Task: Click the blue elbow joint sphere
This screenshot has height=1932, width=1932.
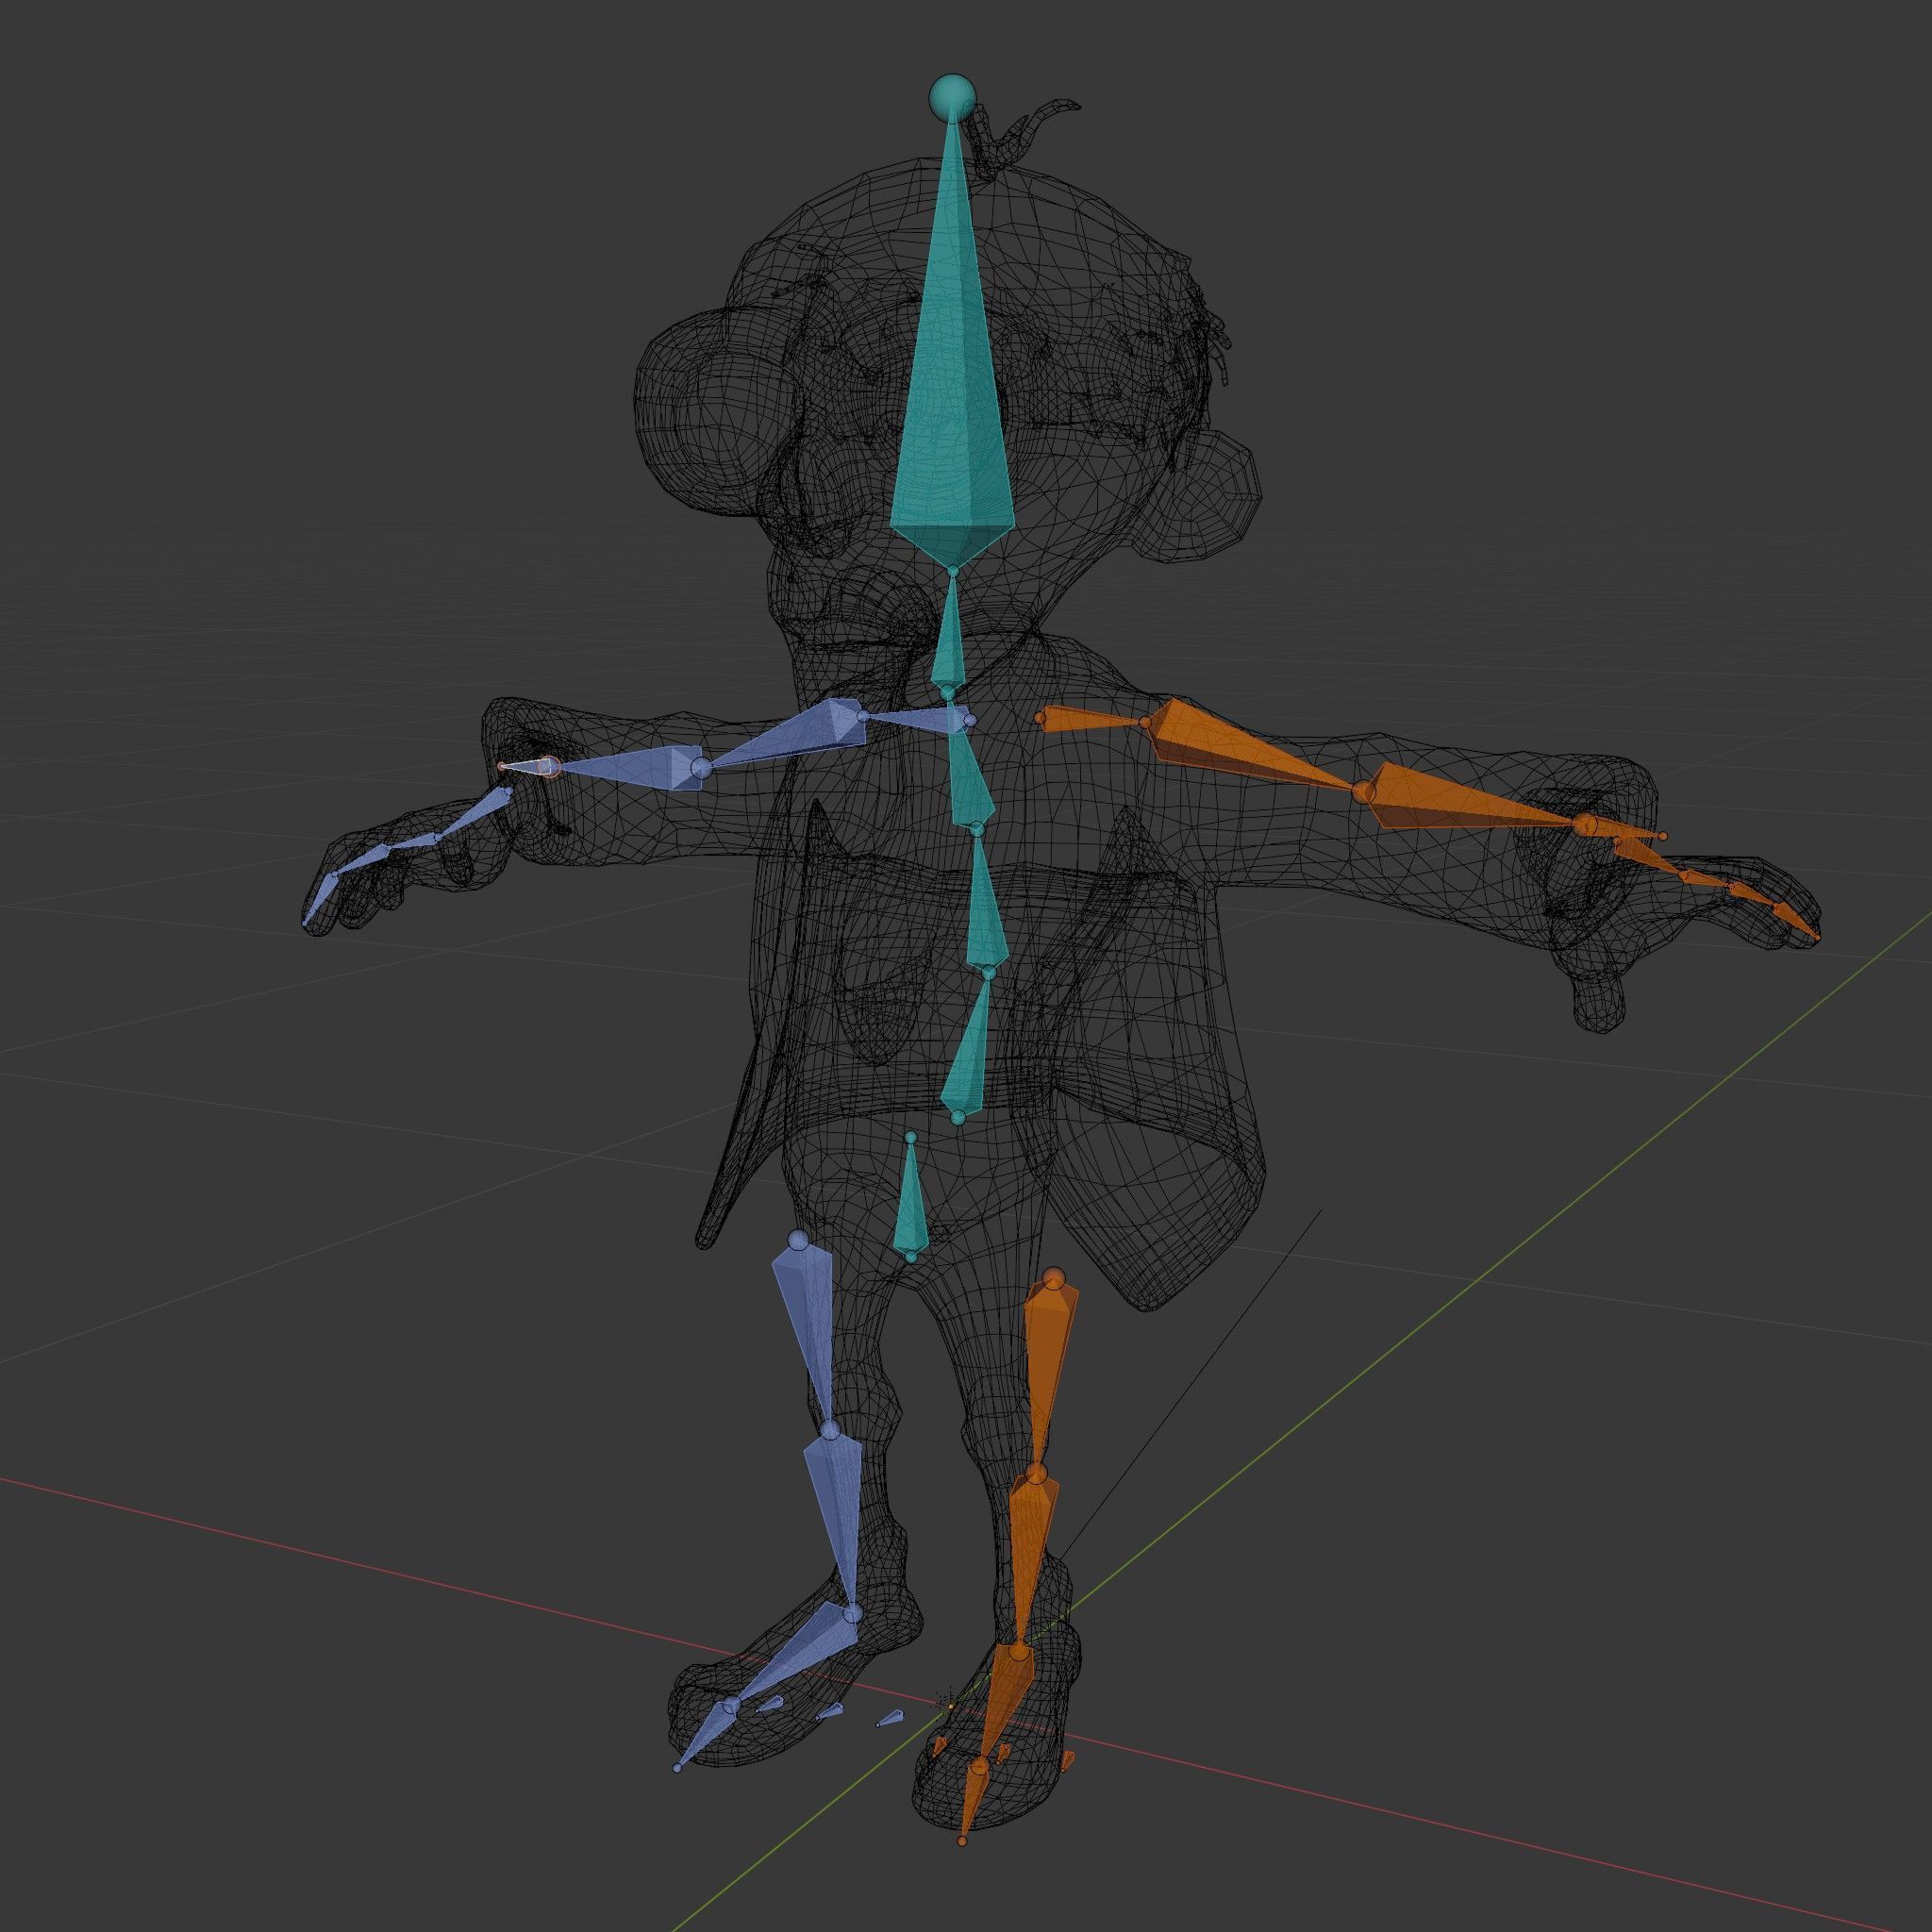Action: click(701, 768)
